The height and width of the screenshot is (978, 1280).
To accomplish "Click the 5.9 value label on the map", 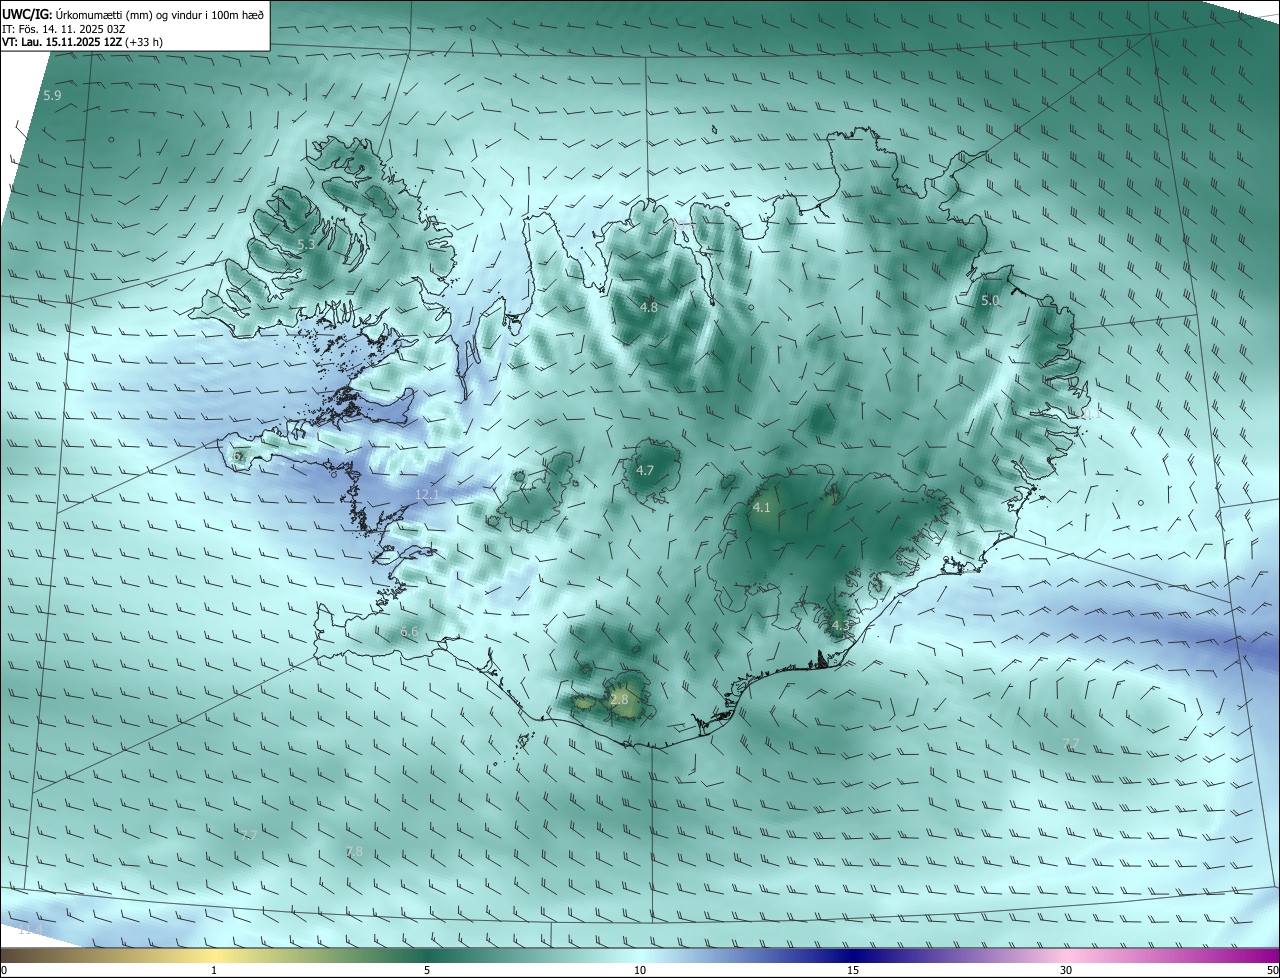I will (53, 95).
